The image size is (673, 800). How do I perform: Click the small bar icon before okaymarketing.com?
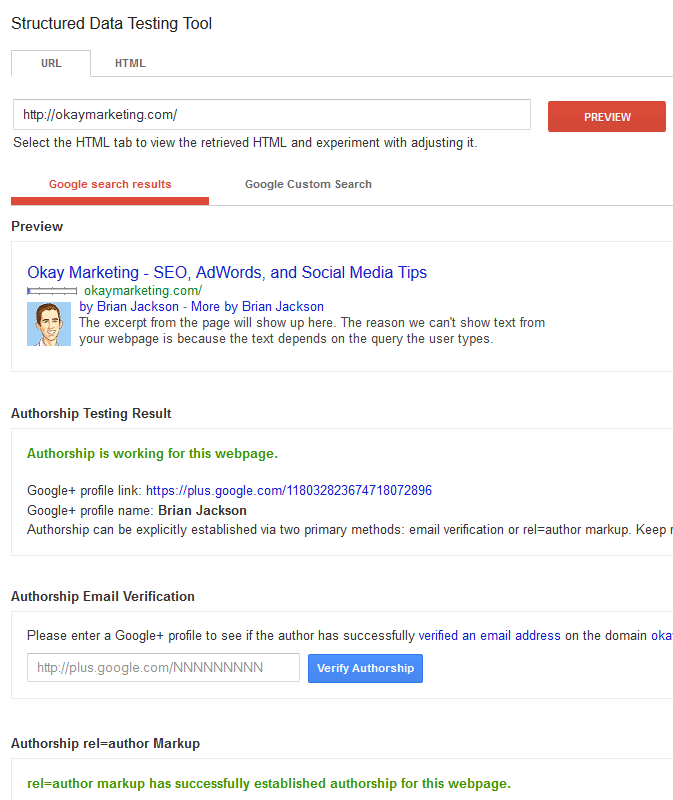pos(52,291)
